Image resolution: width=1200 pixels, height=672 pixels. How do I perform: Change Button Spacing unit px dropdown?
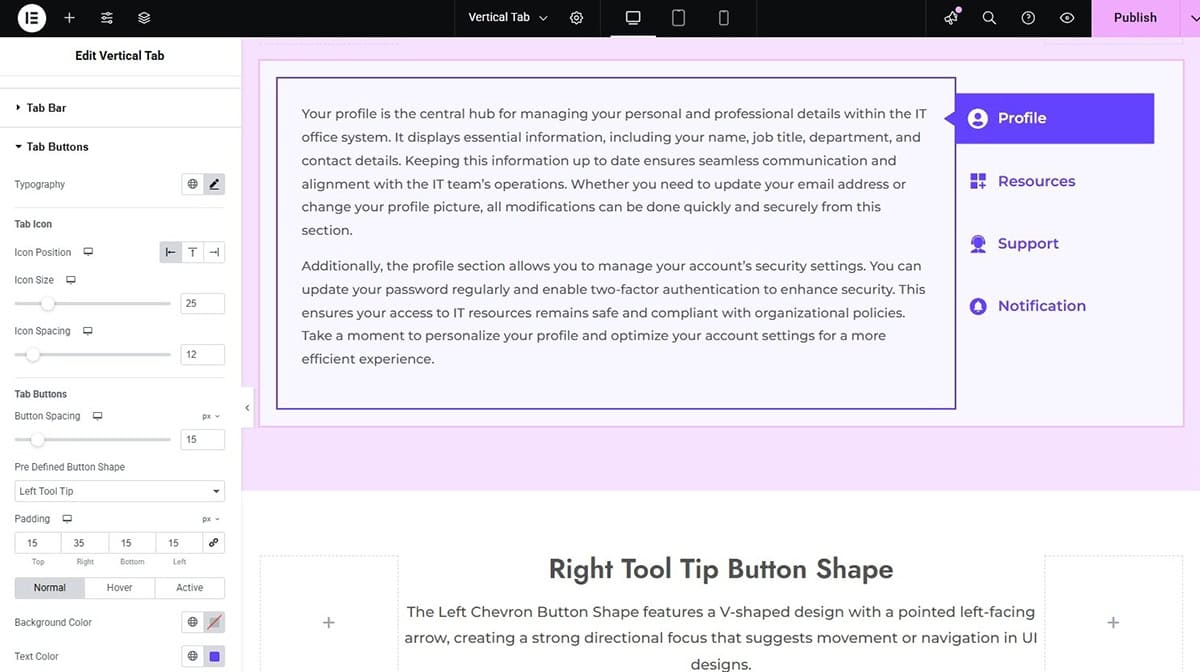[x=210, y=416]
